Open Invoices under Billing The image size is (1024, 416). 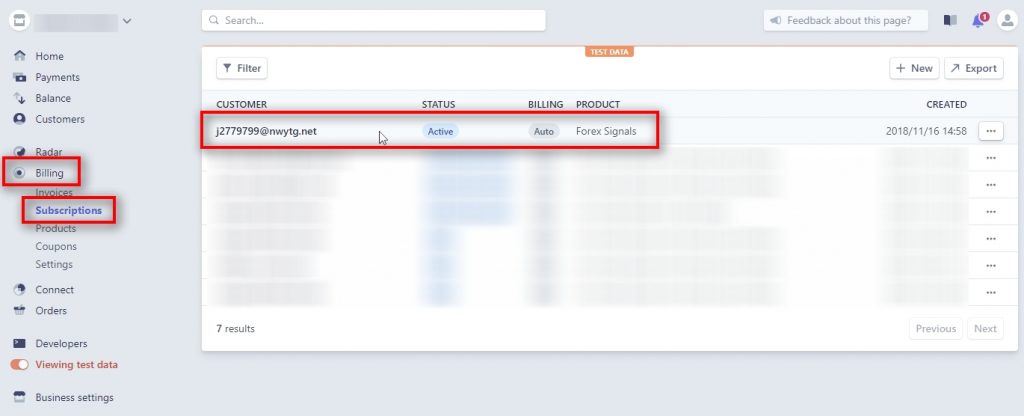tap(54, 192)
